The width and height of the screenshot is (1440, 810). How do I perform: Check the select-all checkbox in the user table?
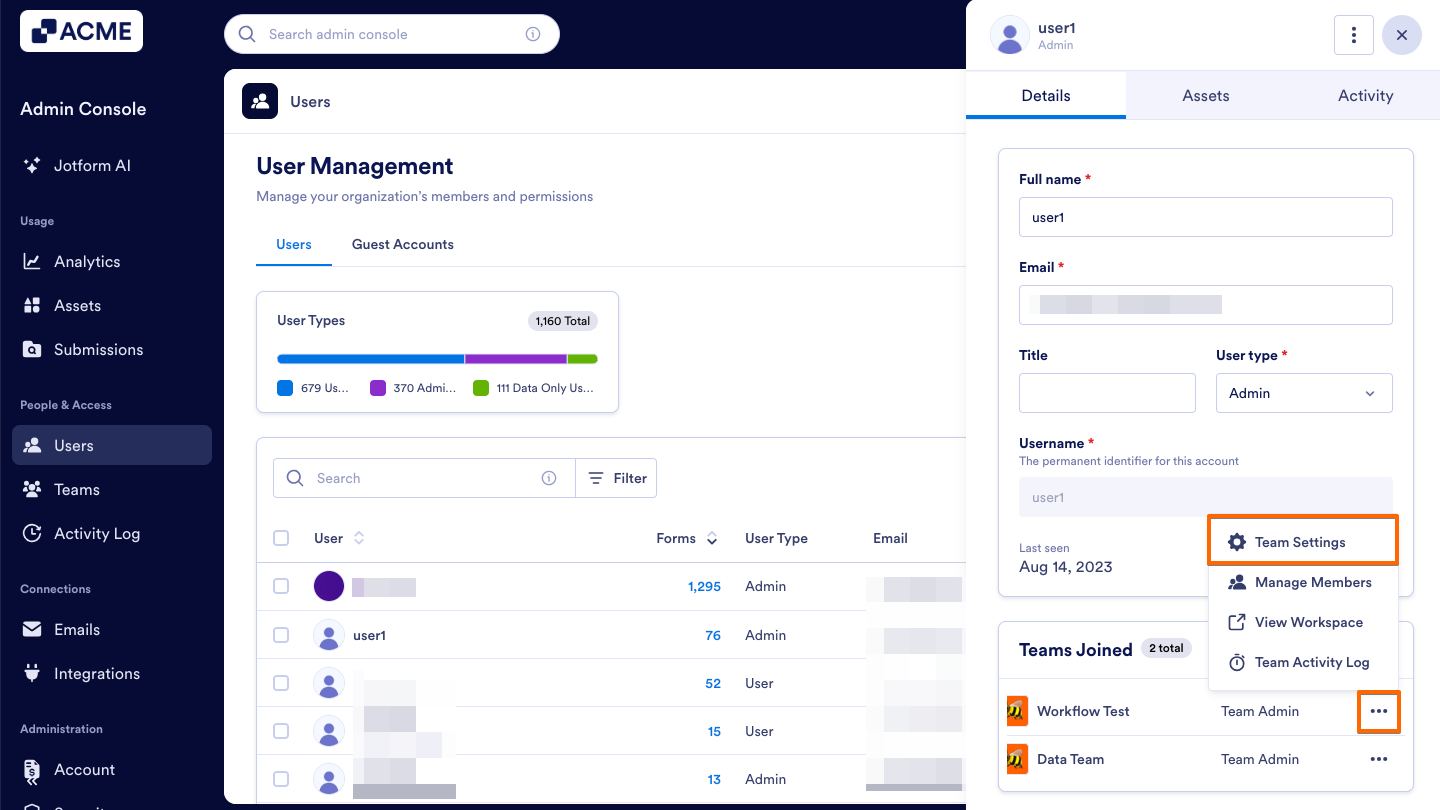[281, 538]
